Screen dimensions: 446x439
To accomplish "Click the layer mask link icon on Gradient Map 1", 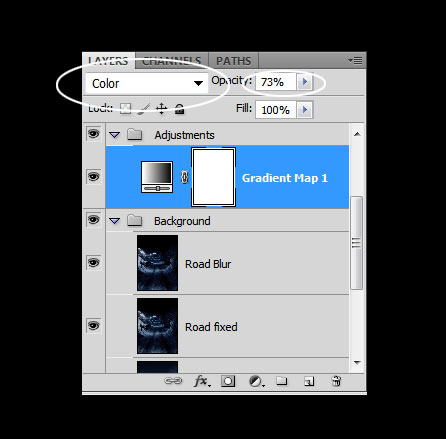I will click(184, 177).
